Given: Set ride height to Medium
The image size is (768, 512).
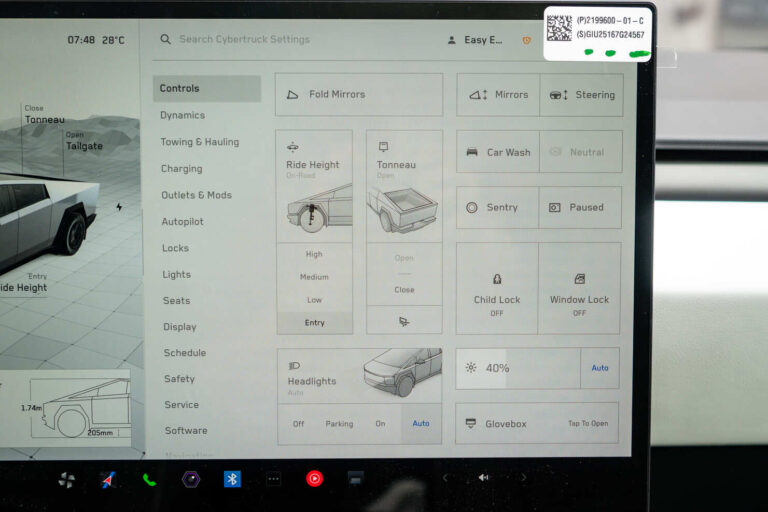Looking at the screenshot, I should point(314,277).
